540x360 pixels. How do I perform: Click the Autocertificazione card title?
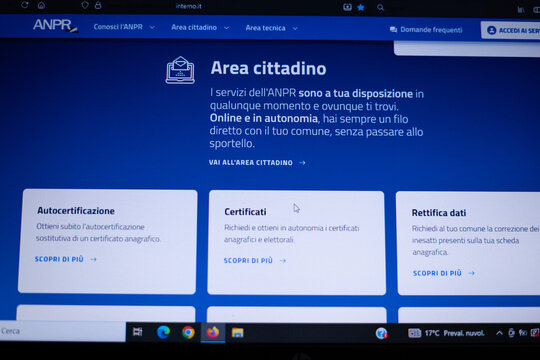coord(76,210)
